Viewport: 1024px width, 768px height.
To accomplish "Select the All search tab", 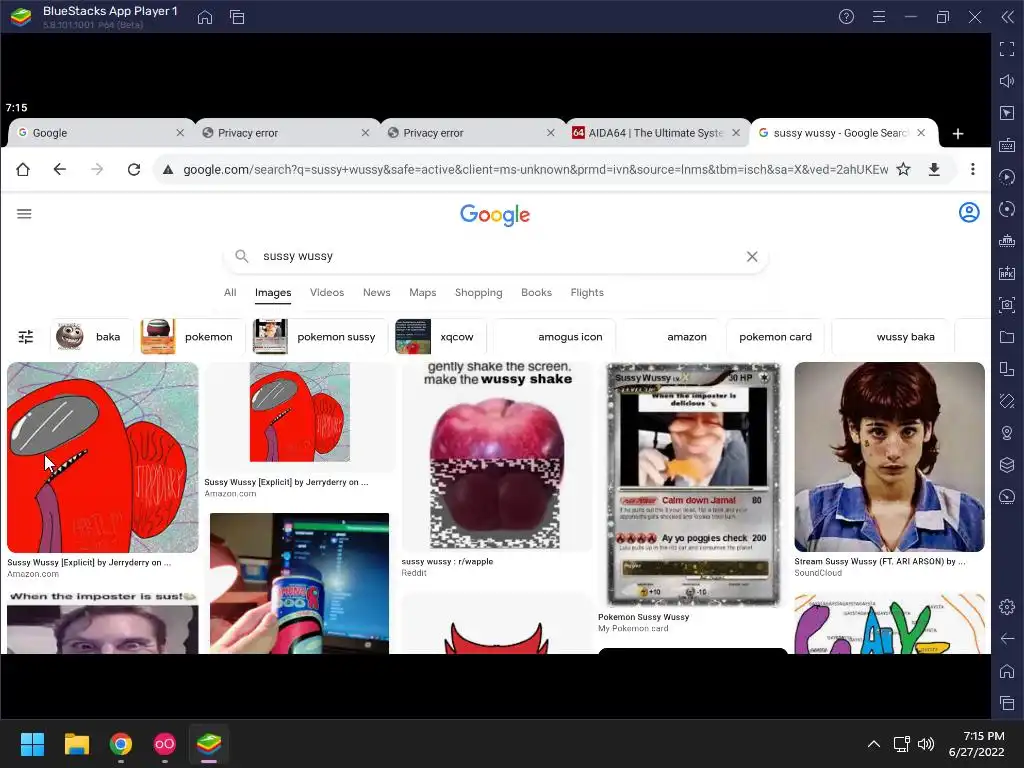I will coord(230,293).
